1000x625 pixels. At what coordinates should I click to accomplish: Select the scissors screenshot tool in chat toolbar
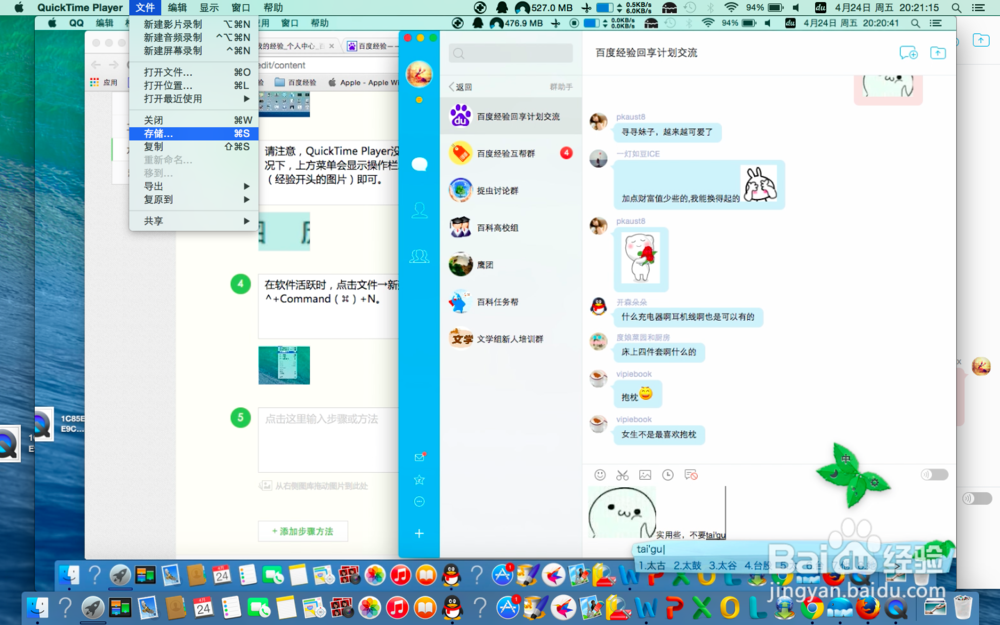click(622, 474)
